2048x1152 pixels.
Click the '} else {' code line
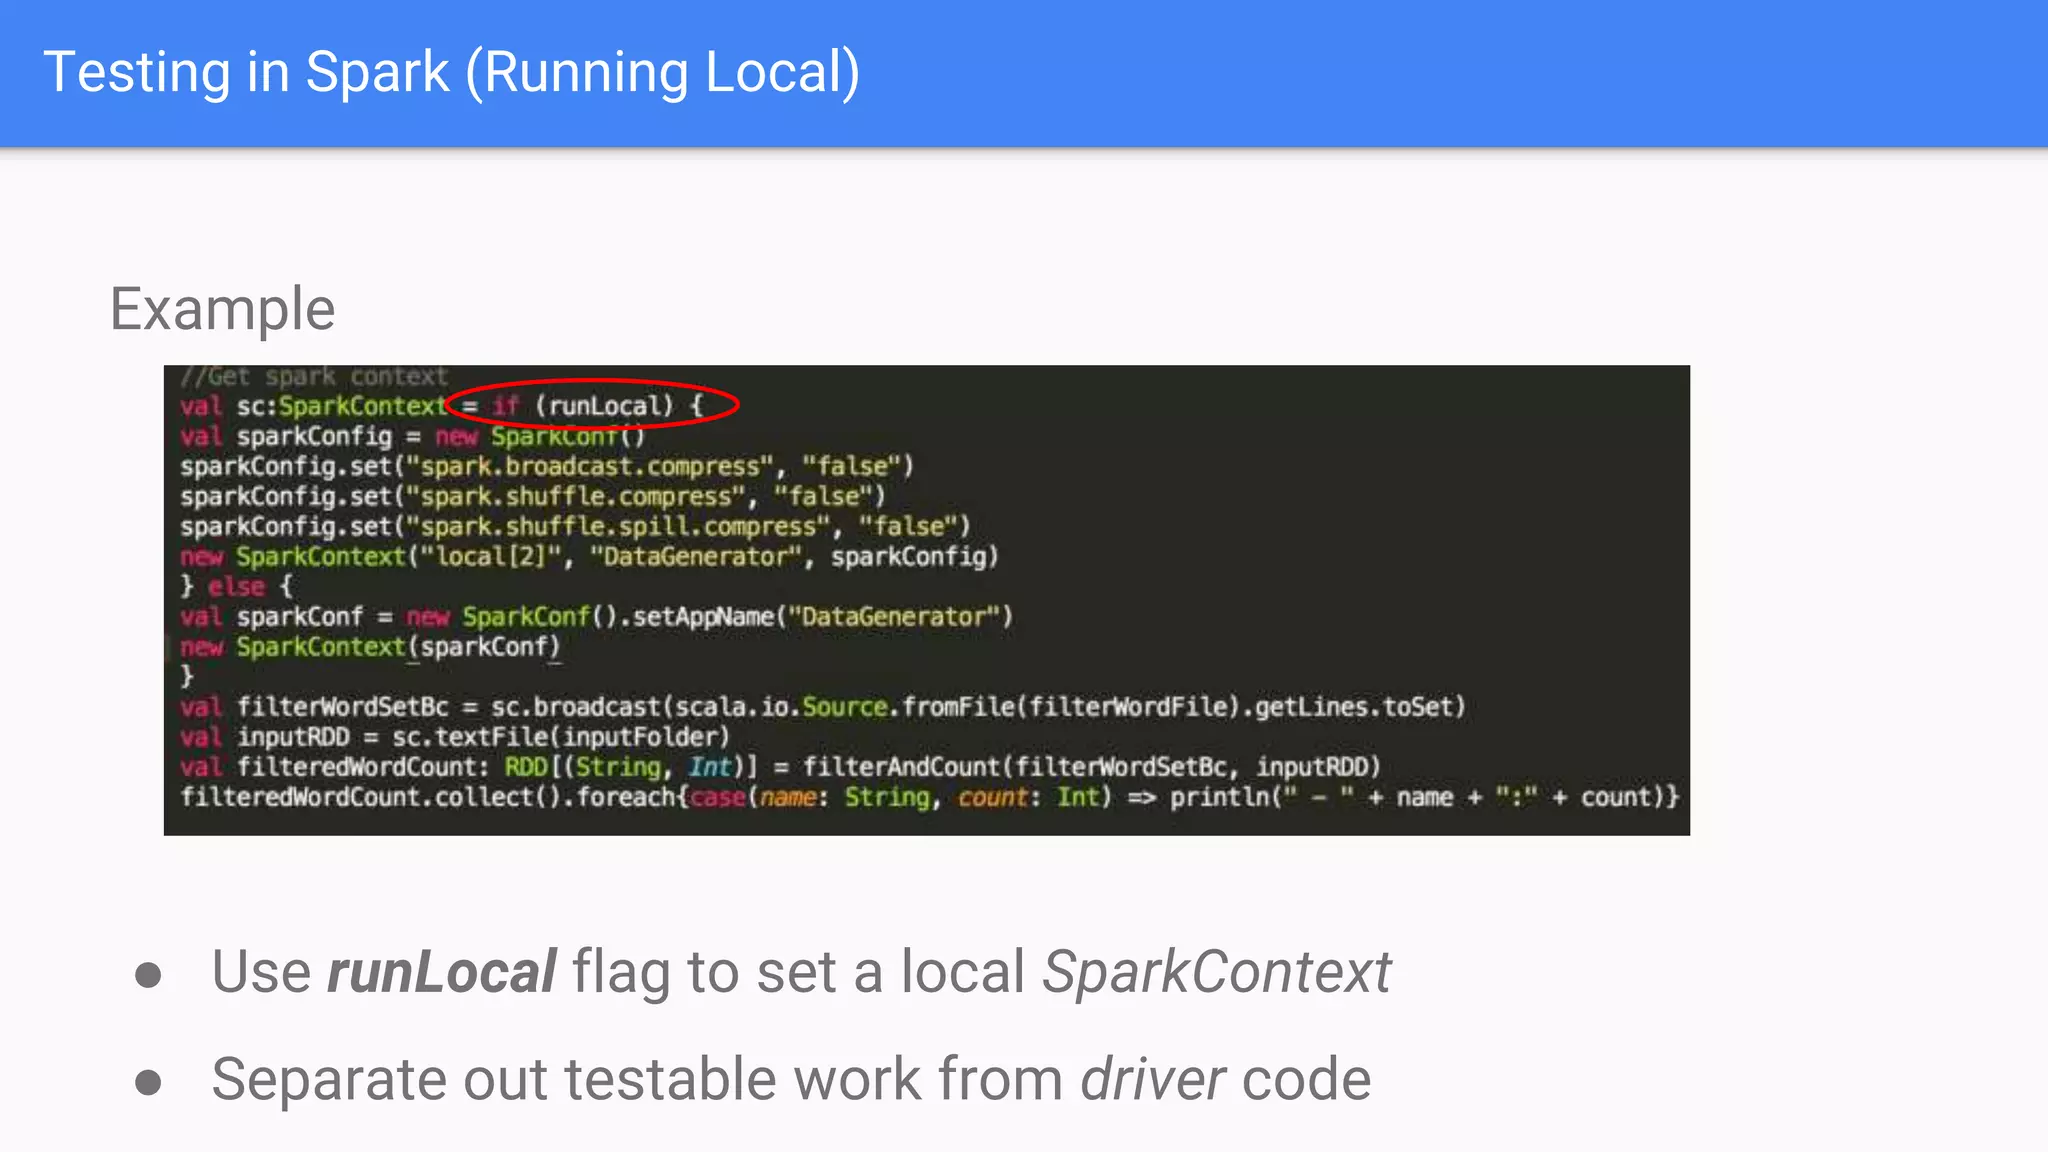[236, 586]
